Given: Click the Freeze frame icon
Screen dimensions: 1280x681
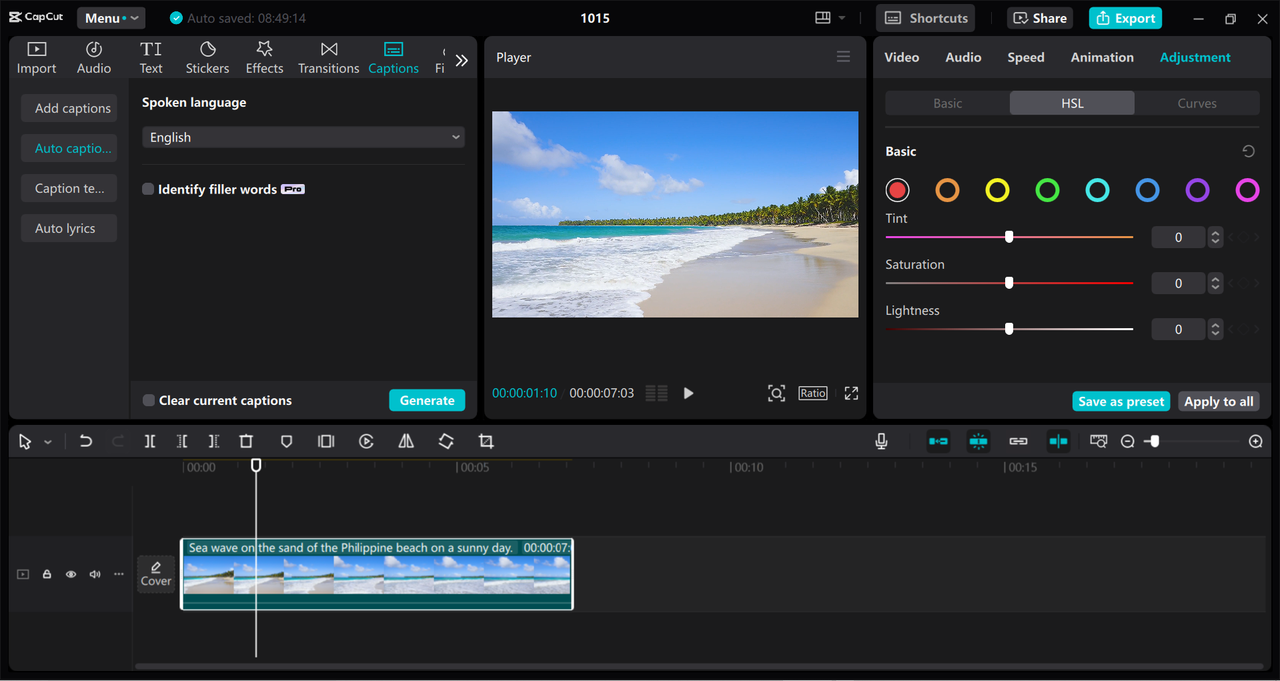Looking at the screenshot, I should pyautogui.click(x=326, y=441).
